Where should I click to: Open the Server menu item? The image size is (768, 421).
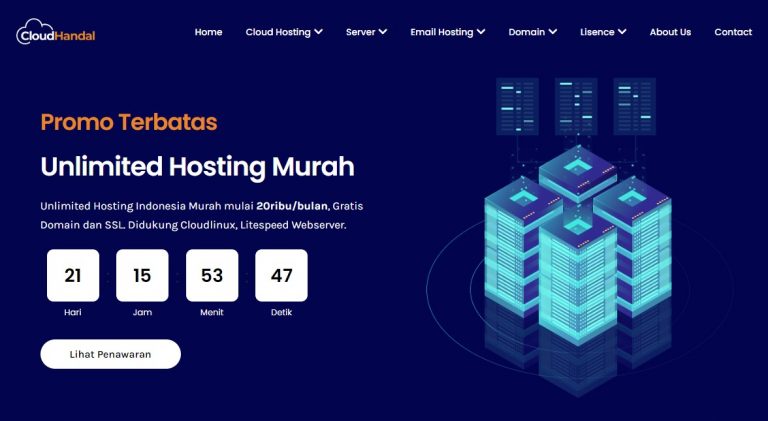(x=360, y=32)
